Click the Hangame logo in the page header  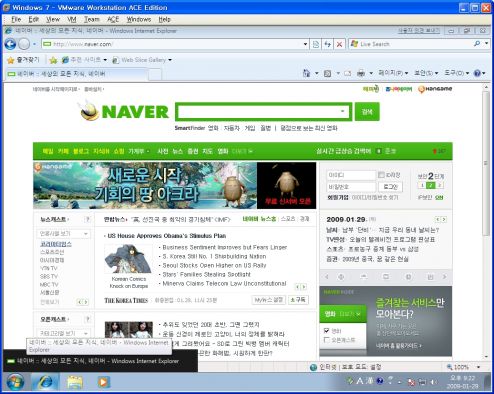pos(435,89)
